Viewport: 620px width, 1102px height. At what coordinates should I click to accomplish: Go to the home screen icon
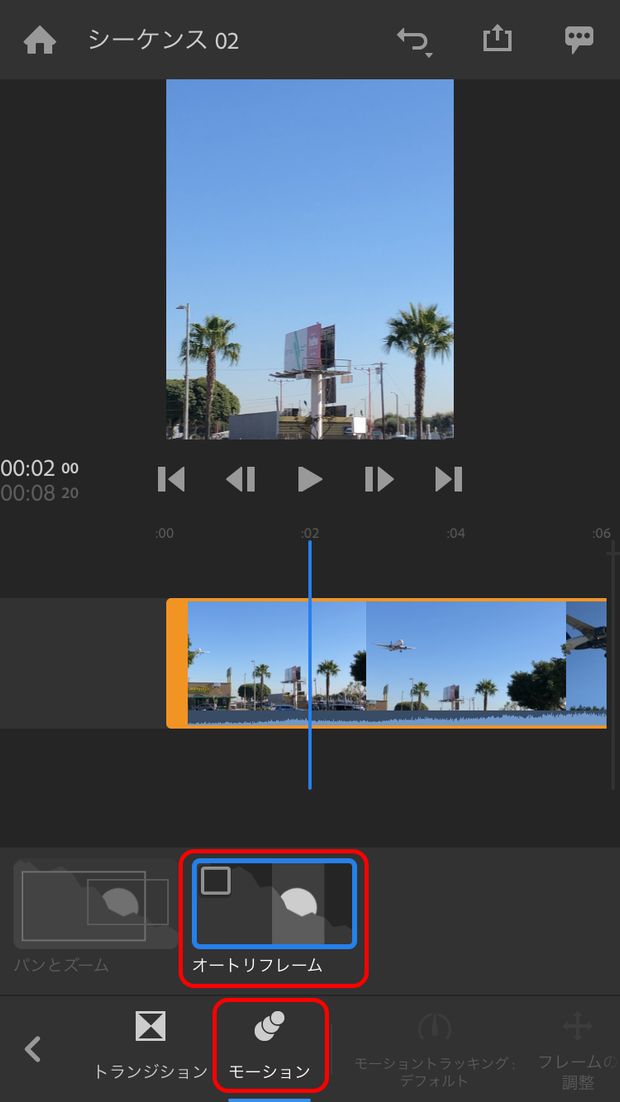[x=40, y=40]
